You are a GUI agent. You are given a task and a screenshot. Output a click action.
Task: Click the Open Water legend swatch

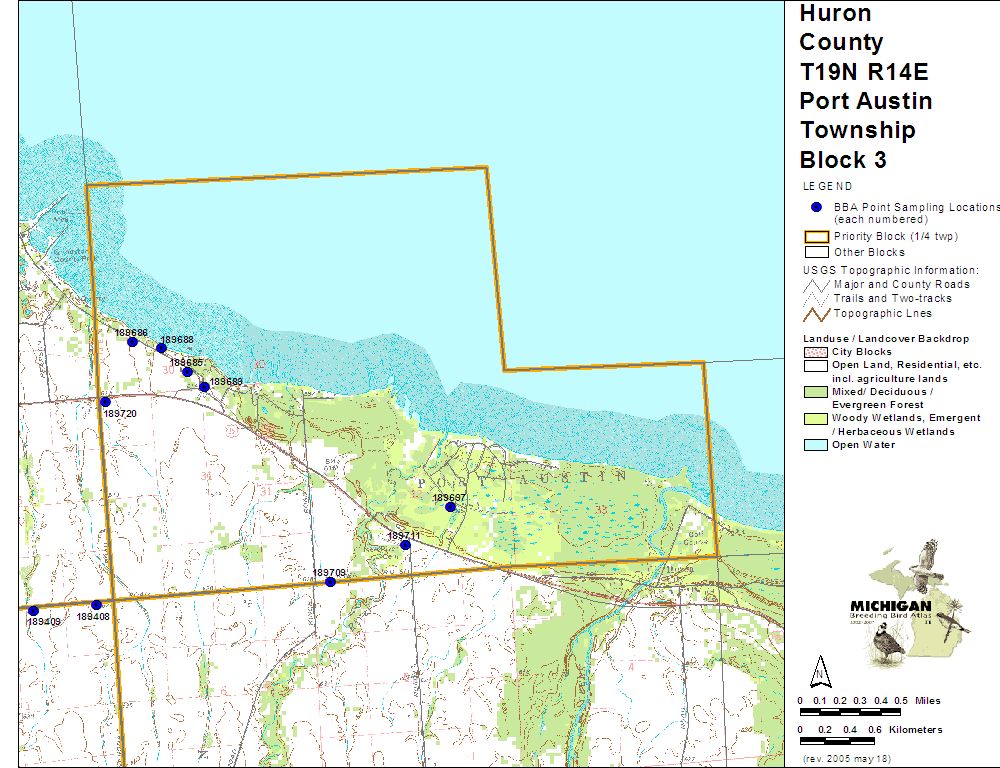(815, 445)
